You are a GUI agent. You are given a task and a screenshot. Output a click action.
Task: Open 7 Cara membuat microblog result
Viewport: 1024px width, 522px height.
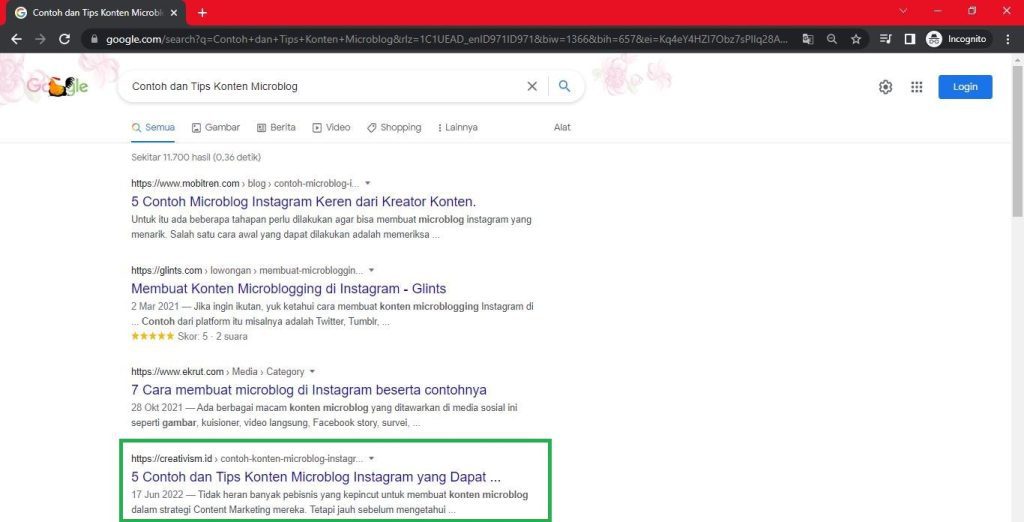click(309, 390)
